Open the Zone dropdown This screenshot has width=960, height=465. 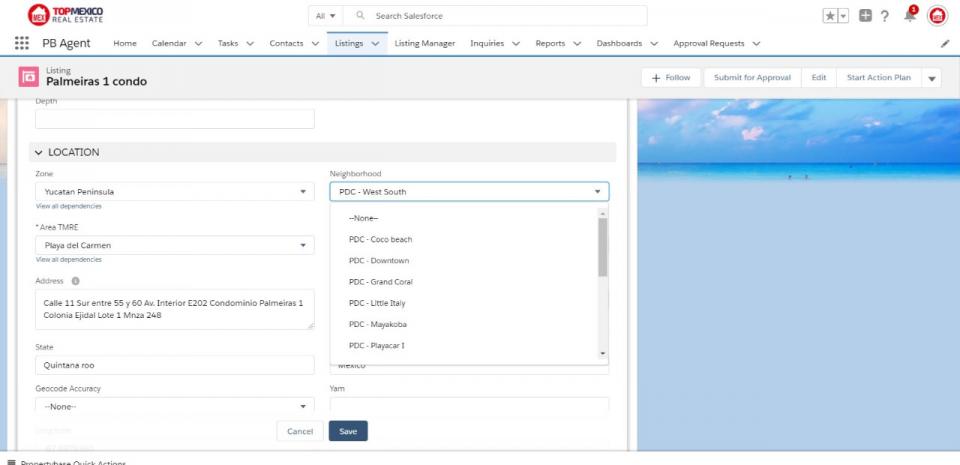coord(174,192)
